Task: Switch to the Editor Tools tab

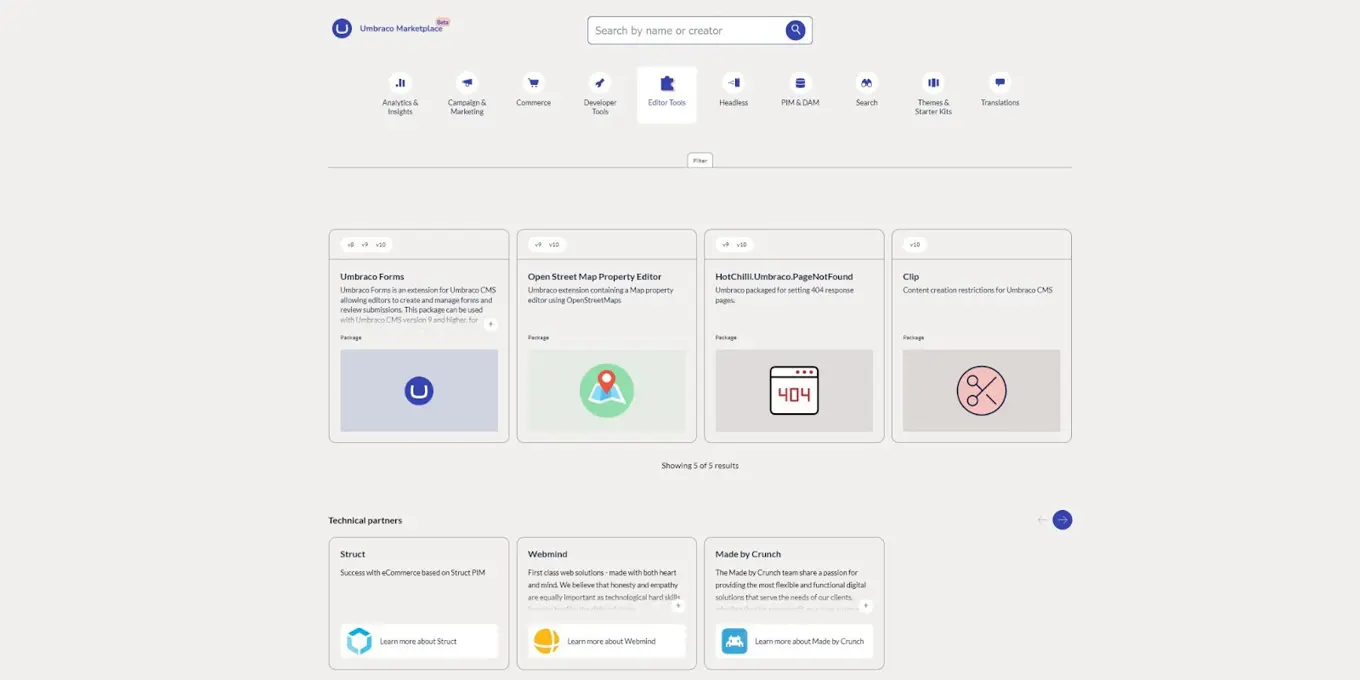Action: point(667,94)
